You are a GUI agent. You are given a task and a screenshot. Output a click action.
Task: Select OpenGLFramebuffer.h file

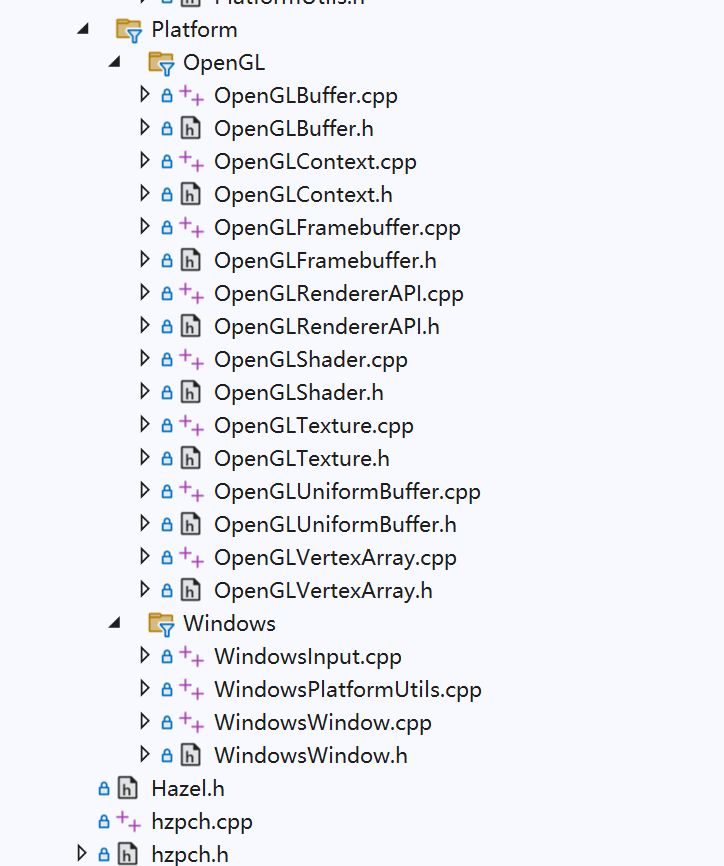(x=325, y=260)
